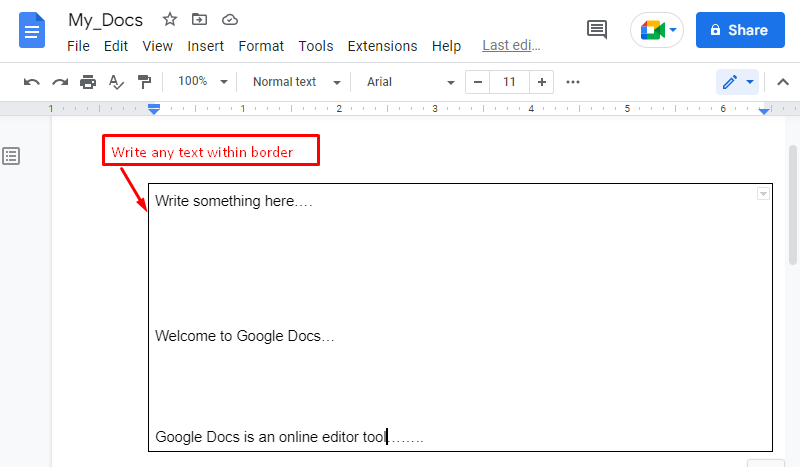Screen dimensions: 800x467
Task: Open the comment history icon
Action: pos(596,30)
